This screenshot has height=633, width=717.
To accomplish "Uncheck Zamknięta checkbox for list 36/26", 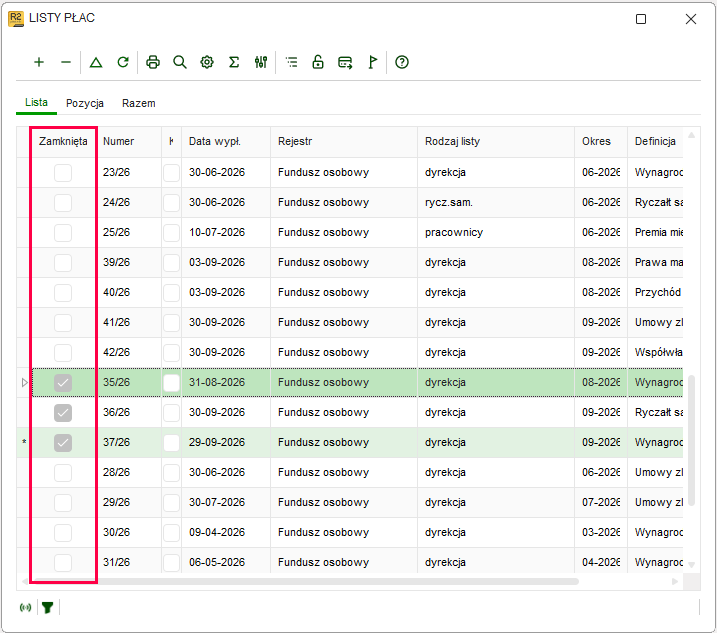I will coord(63,413).
